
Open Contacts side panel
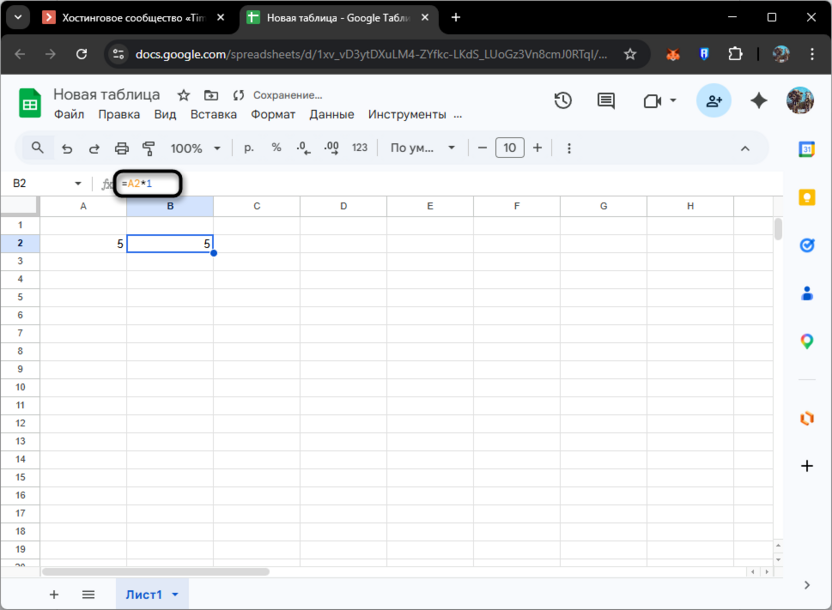pyautogui.click(x=807, y=293)
